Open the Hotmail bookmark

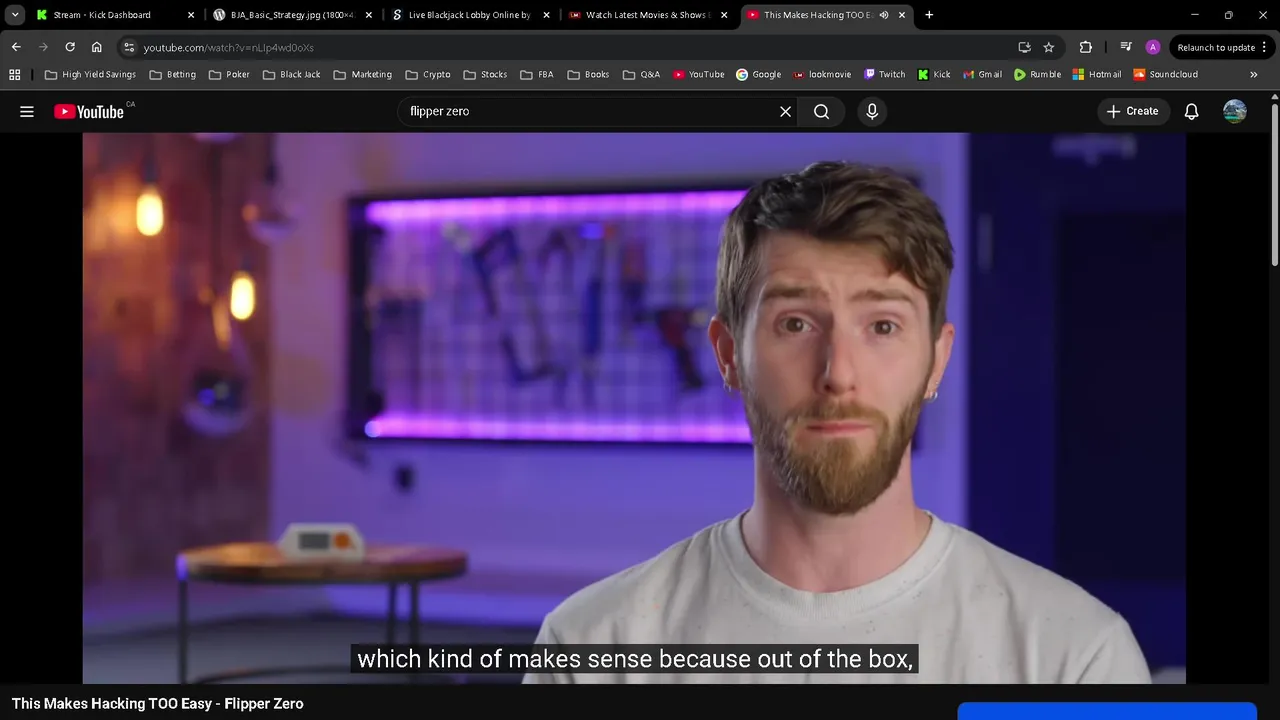coord(1097,74)
